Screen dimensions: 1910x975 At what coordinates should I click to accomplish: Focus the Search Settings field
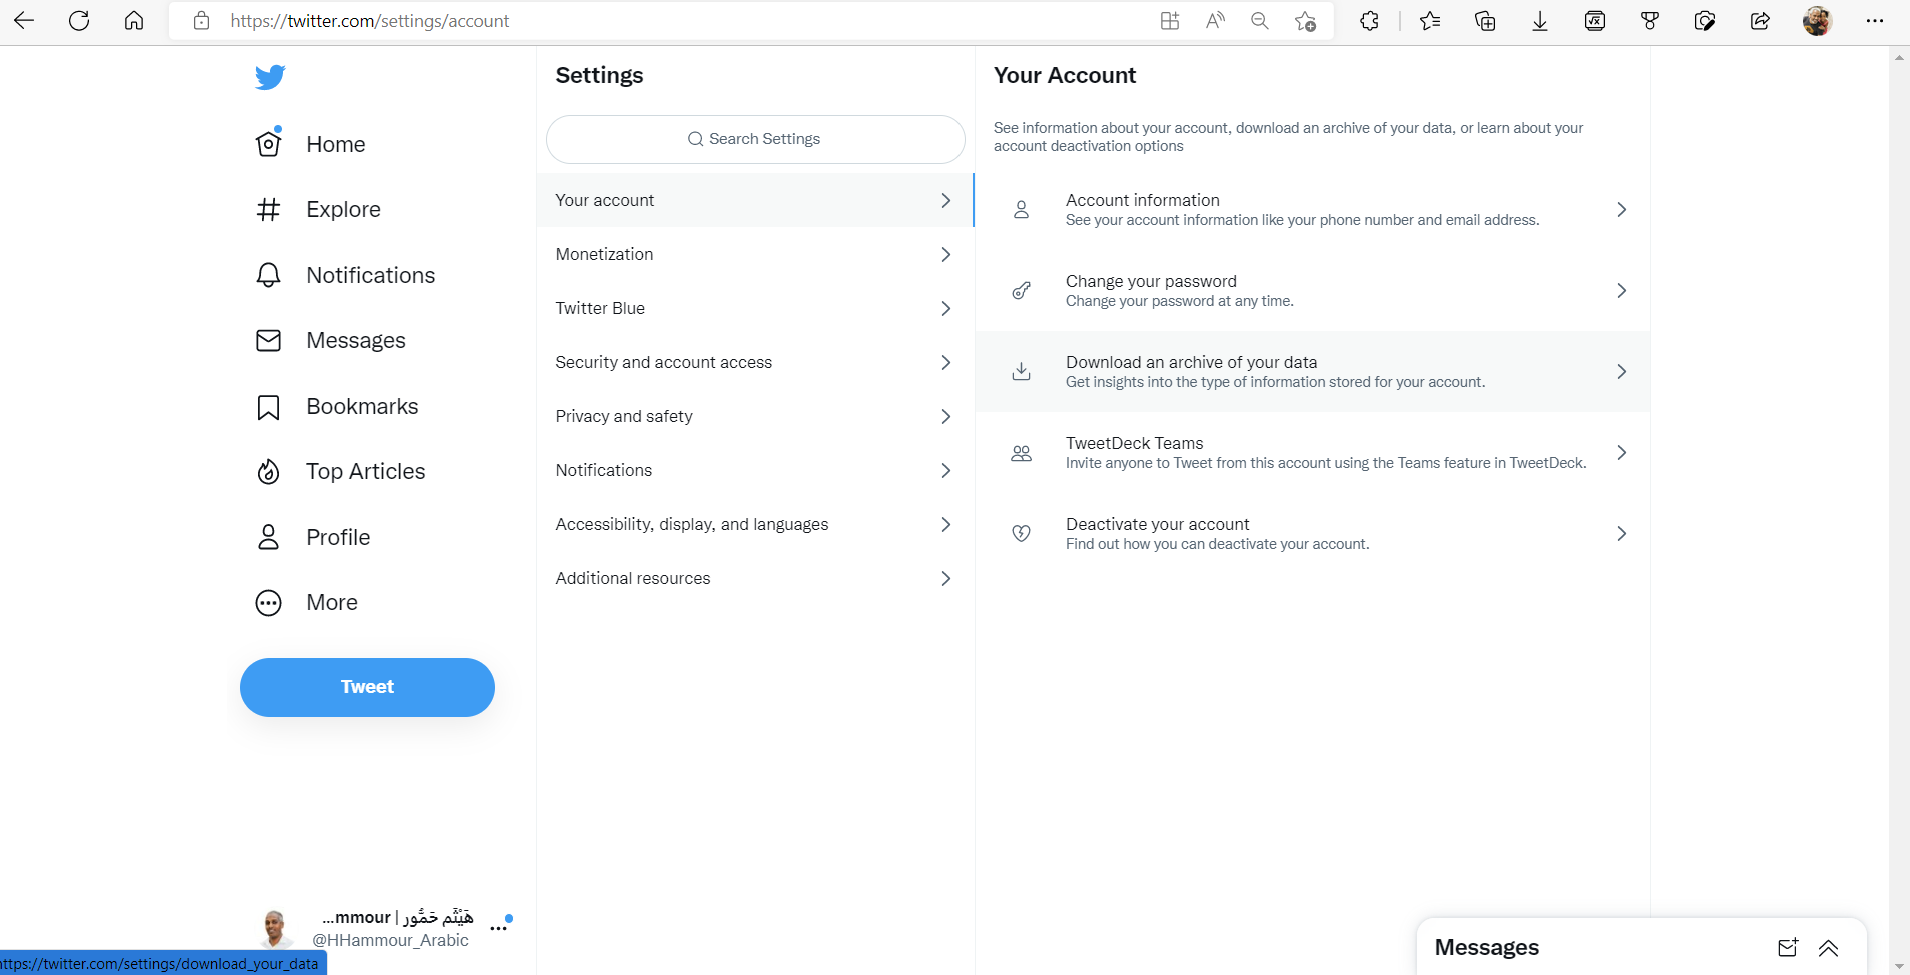[755, 139]
